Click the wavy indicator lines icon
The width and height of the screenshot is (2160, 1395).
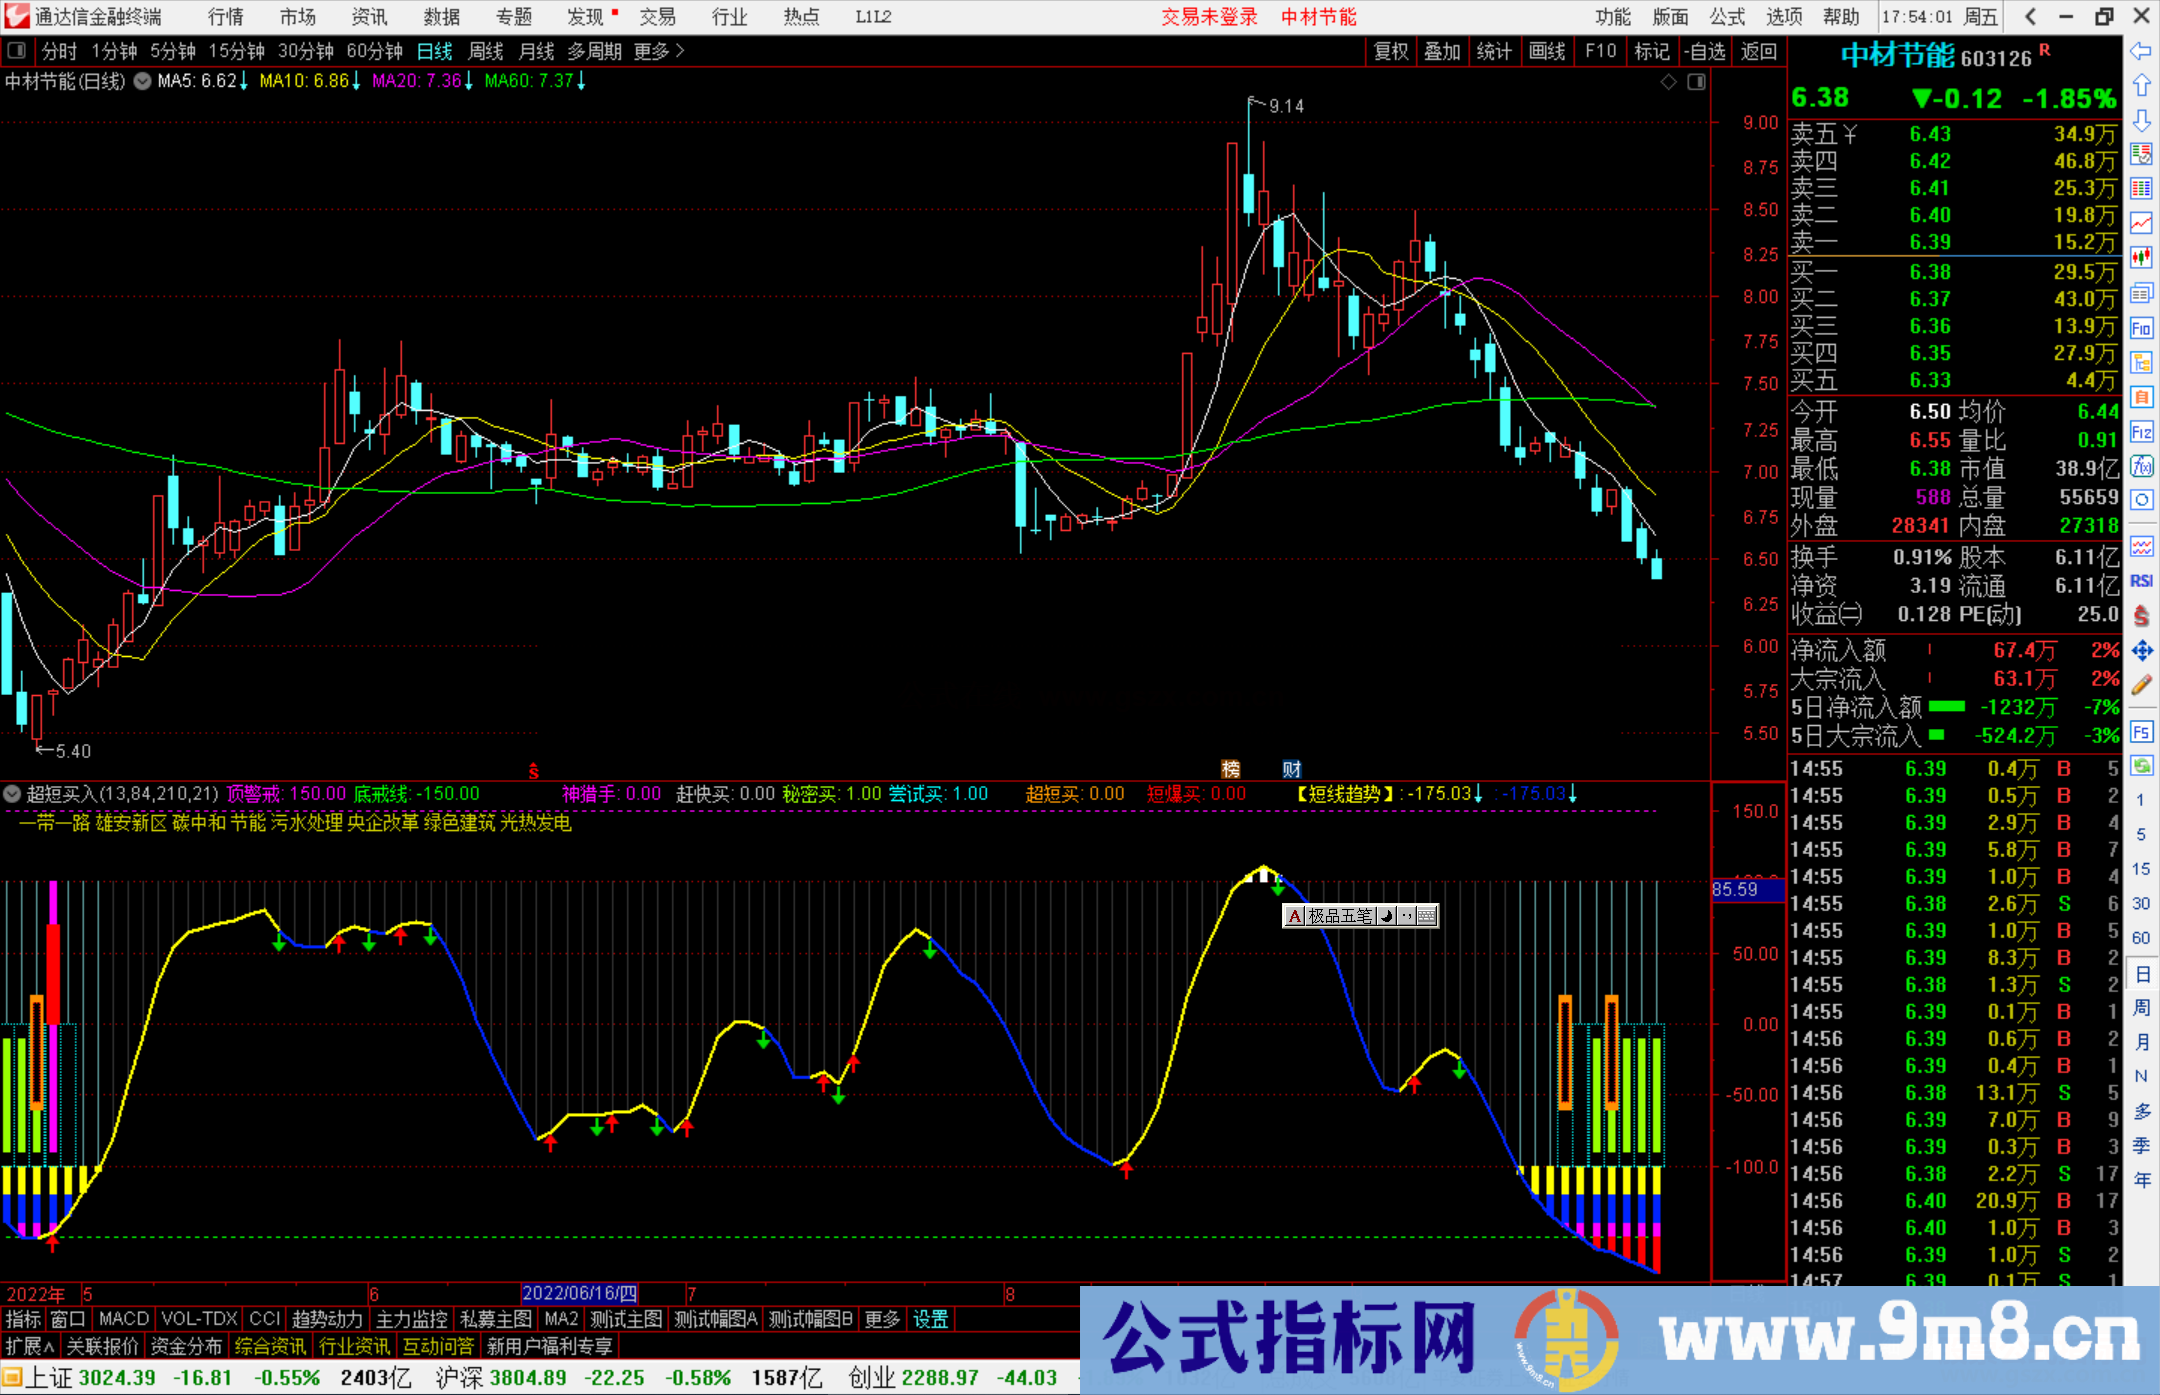click(x=2141, y=546)
